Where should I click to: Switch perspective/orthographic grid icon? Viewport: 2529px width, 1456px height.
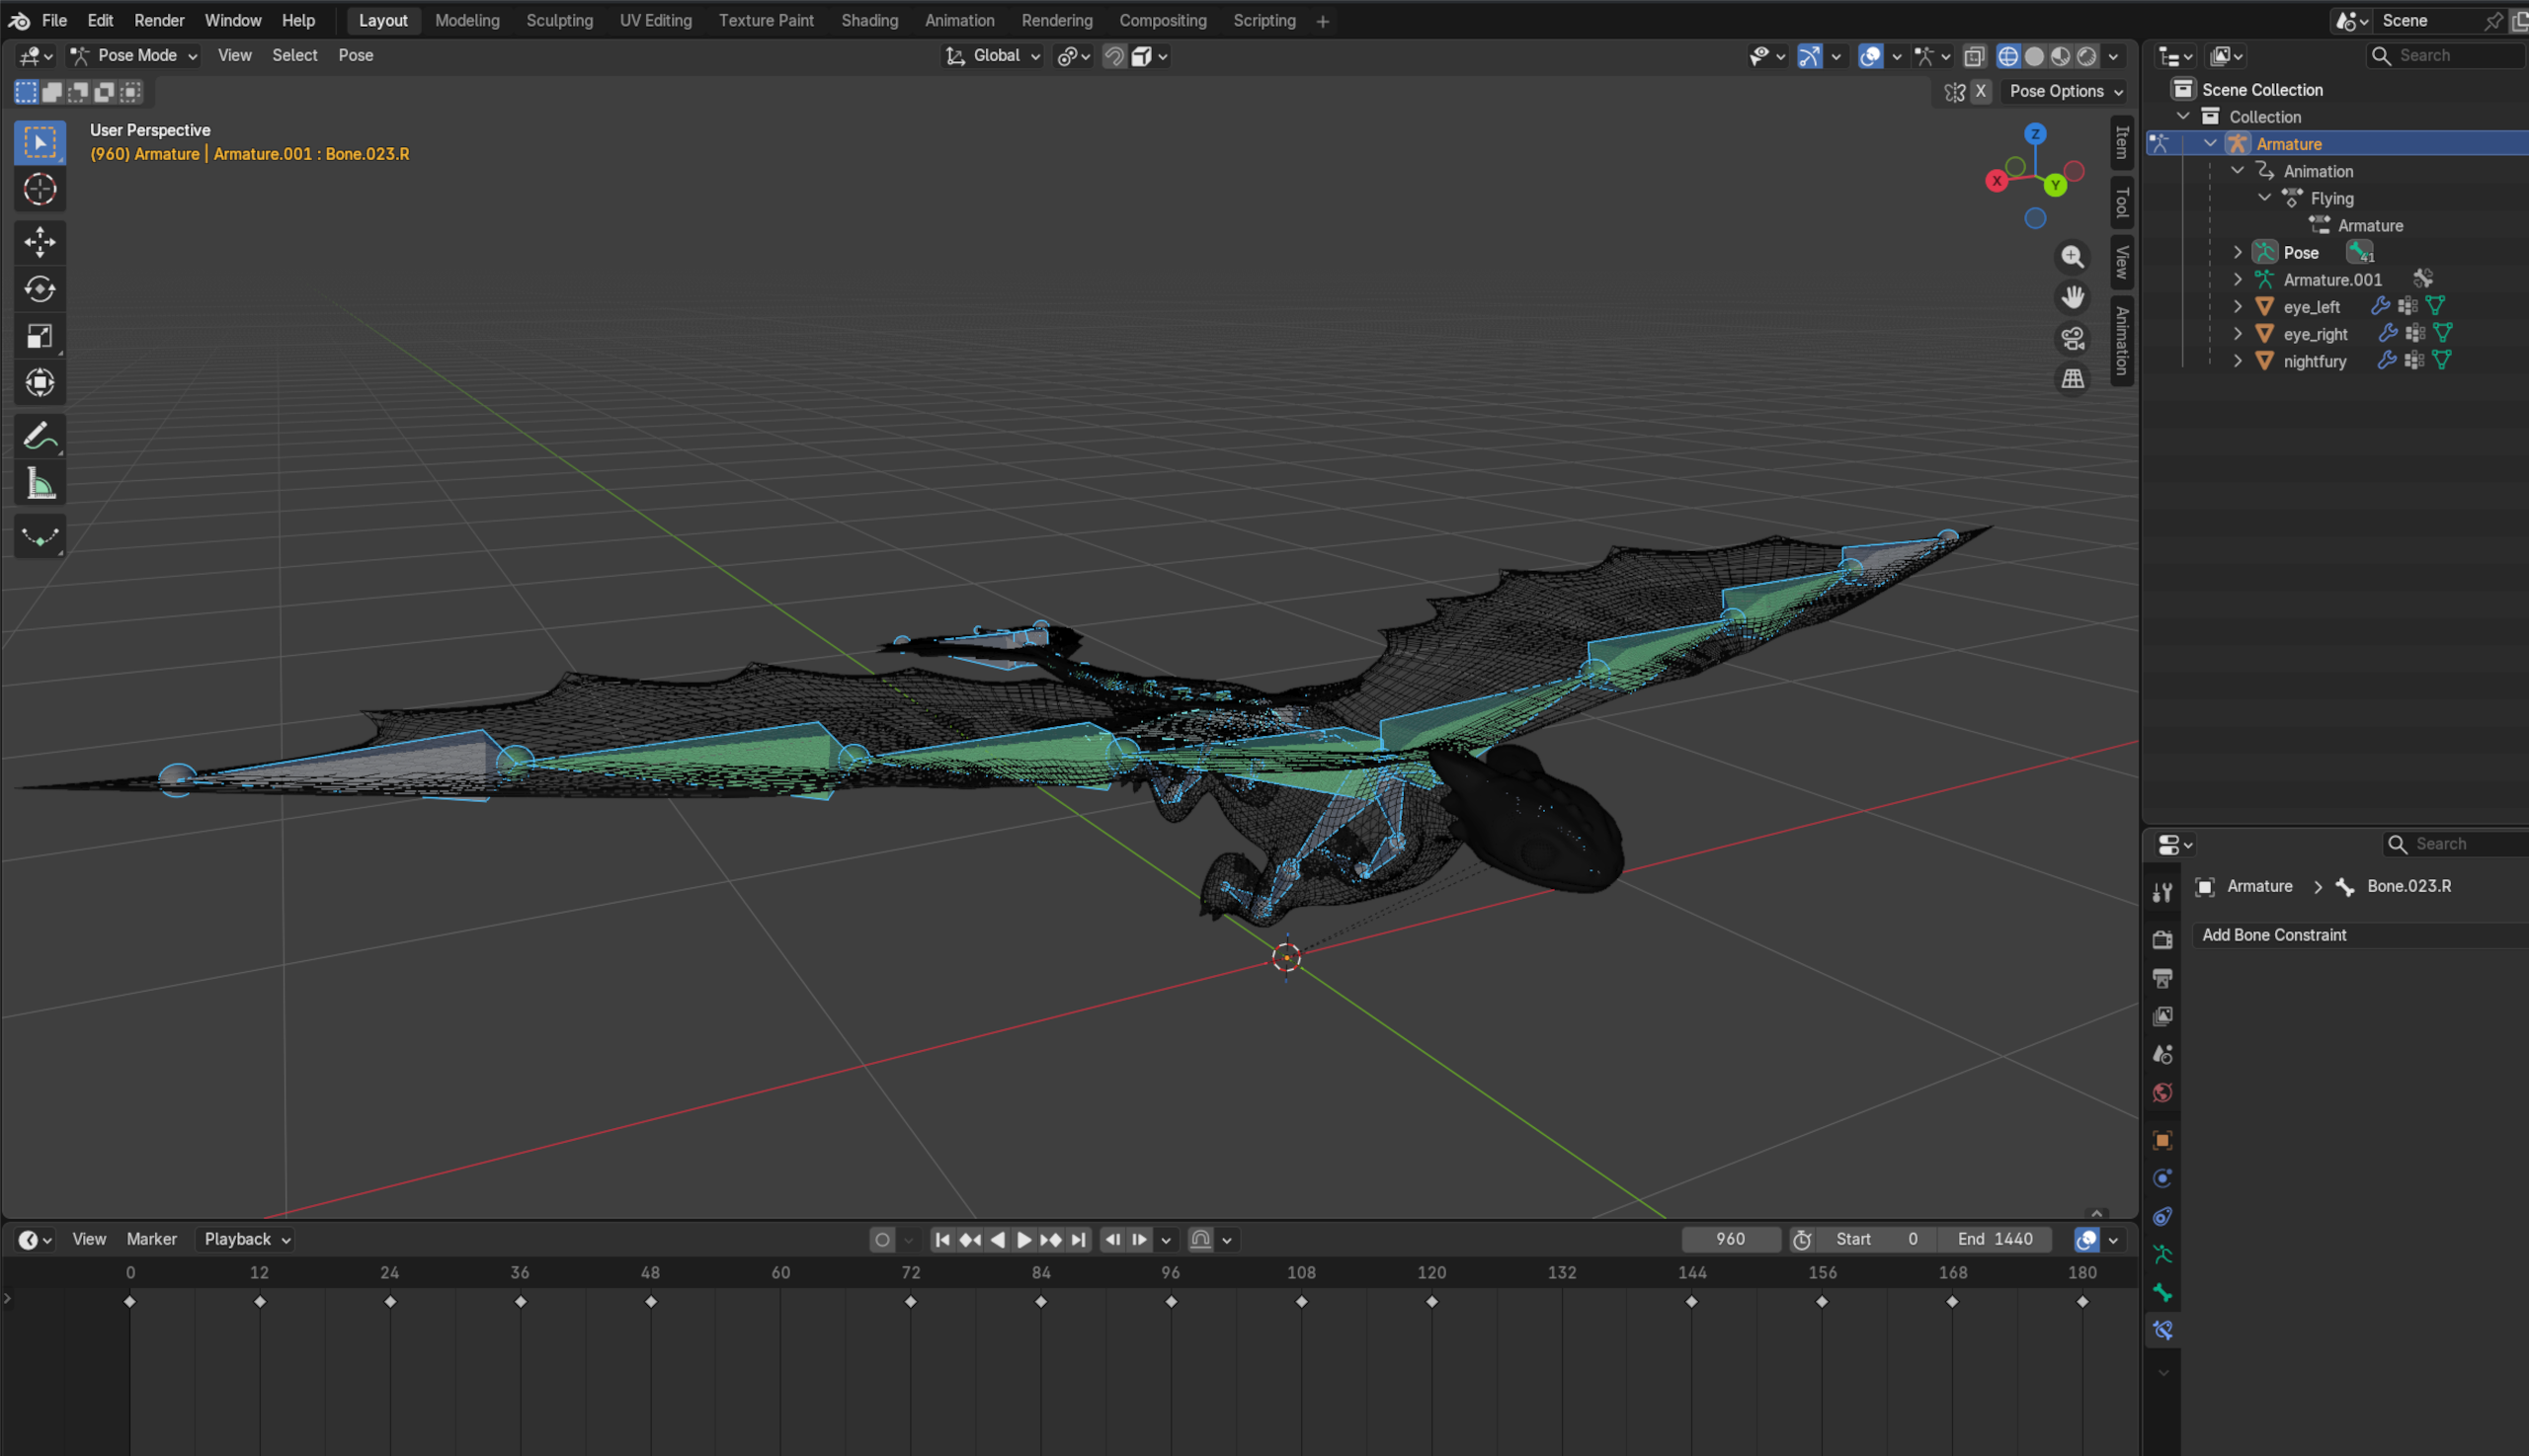click(x=2072, y=379)
